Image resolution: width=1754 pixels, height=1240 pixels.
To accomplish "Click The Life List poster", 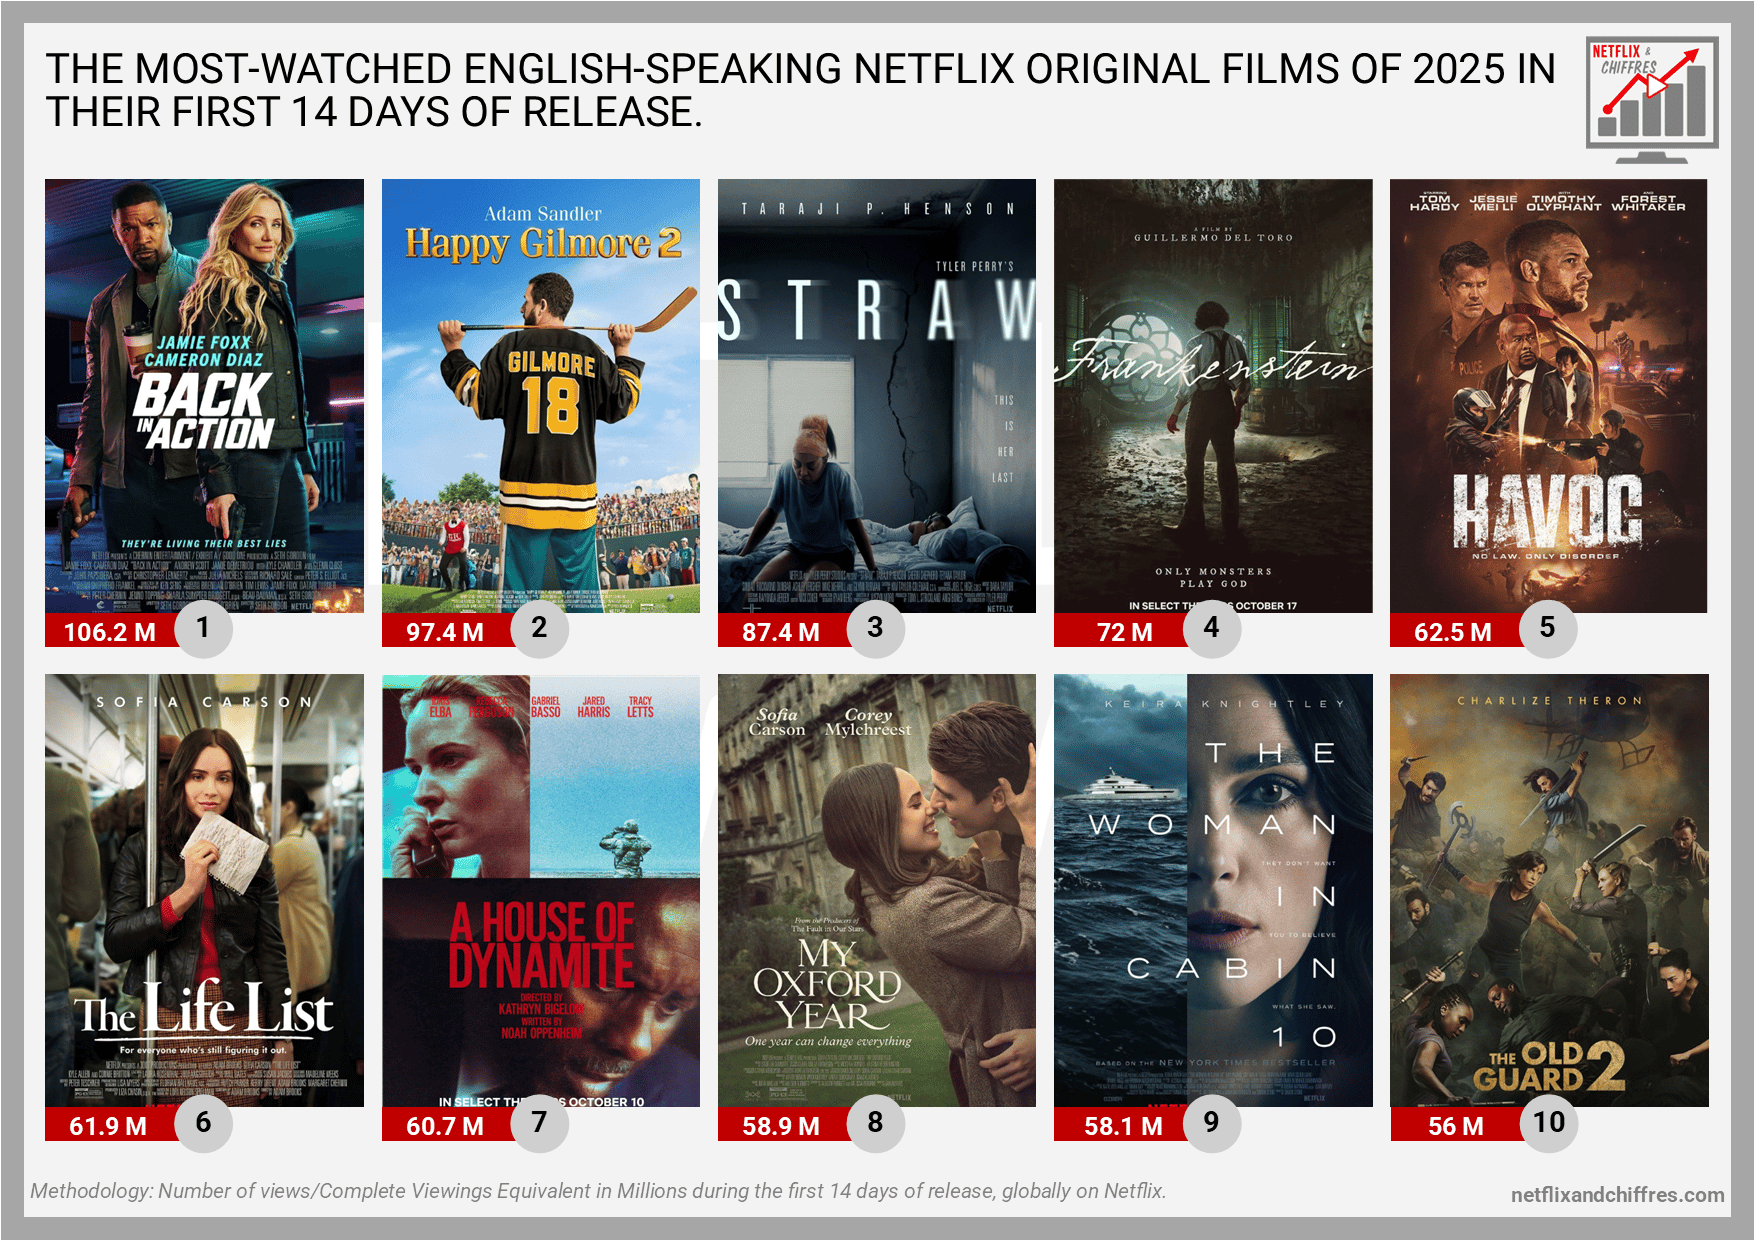I will click(x=204, y=890).
